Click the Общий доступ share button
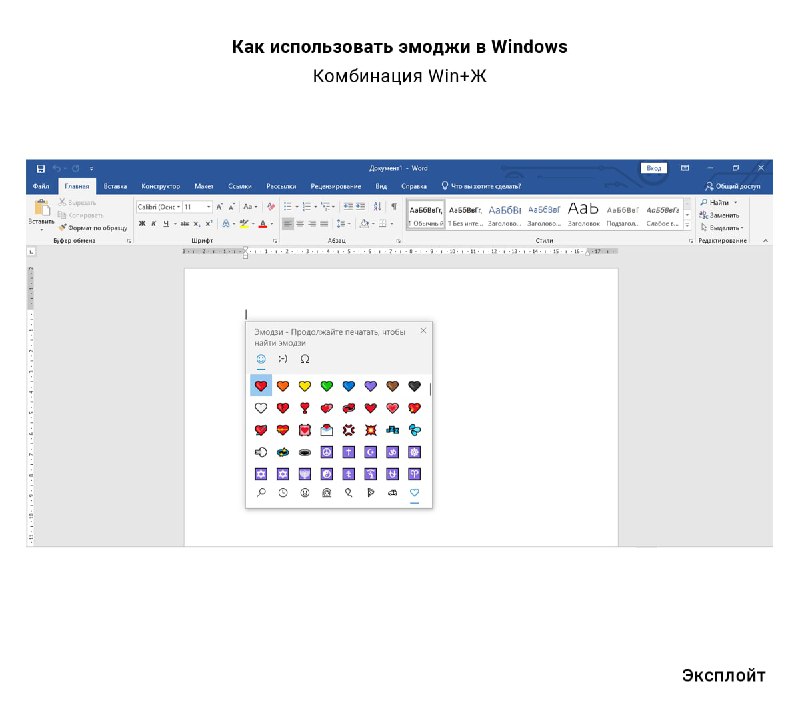This screenshot has height=709, width=800. click(733, 186)
